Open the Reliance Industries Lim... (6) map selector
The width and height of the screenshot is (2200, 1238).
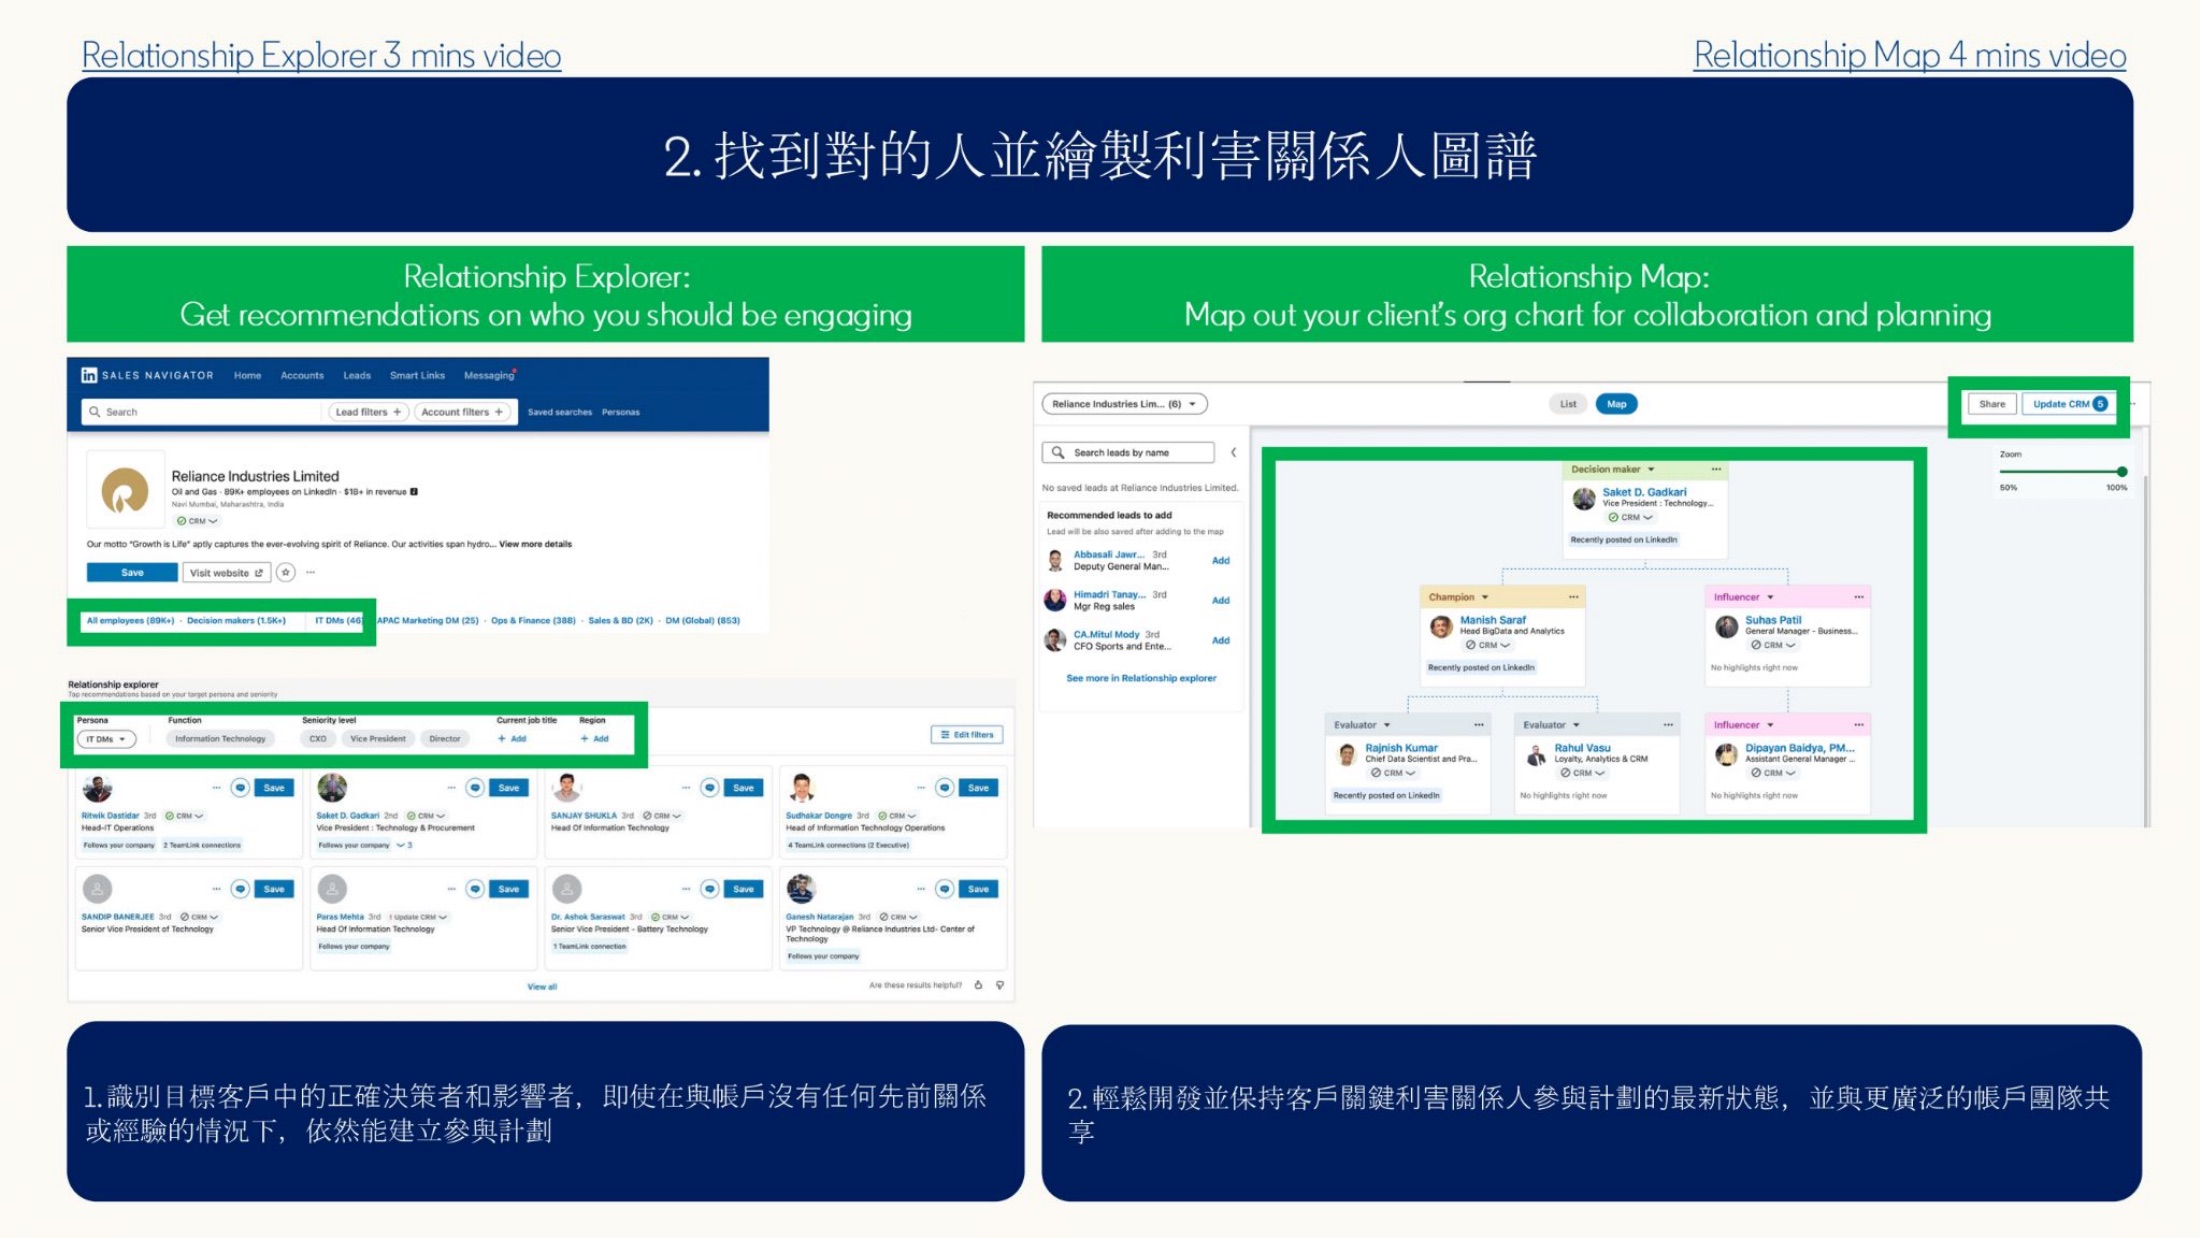tap(1124, 404)
